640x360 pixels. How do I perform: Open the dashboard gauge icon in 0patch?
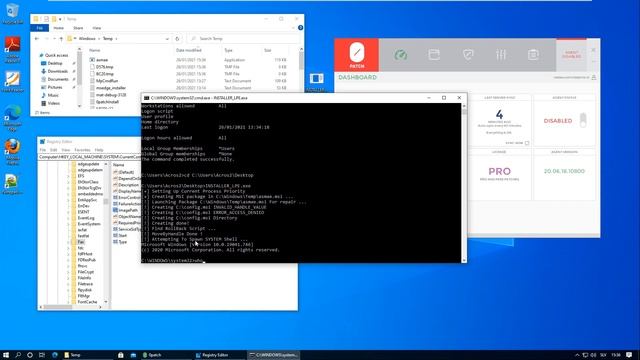400,55
